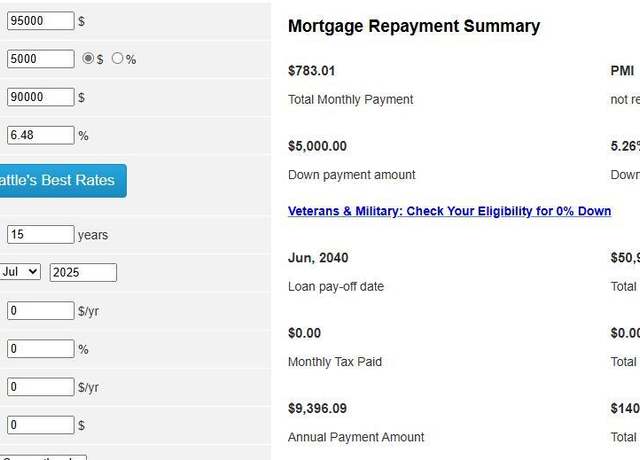Click the first $/yr field showing 0
The height and width of the screenshot is (460, 640).
(x=40, y=311)
